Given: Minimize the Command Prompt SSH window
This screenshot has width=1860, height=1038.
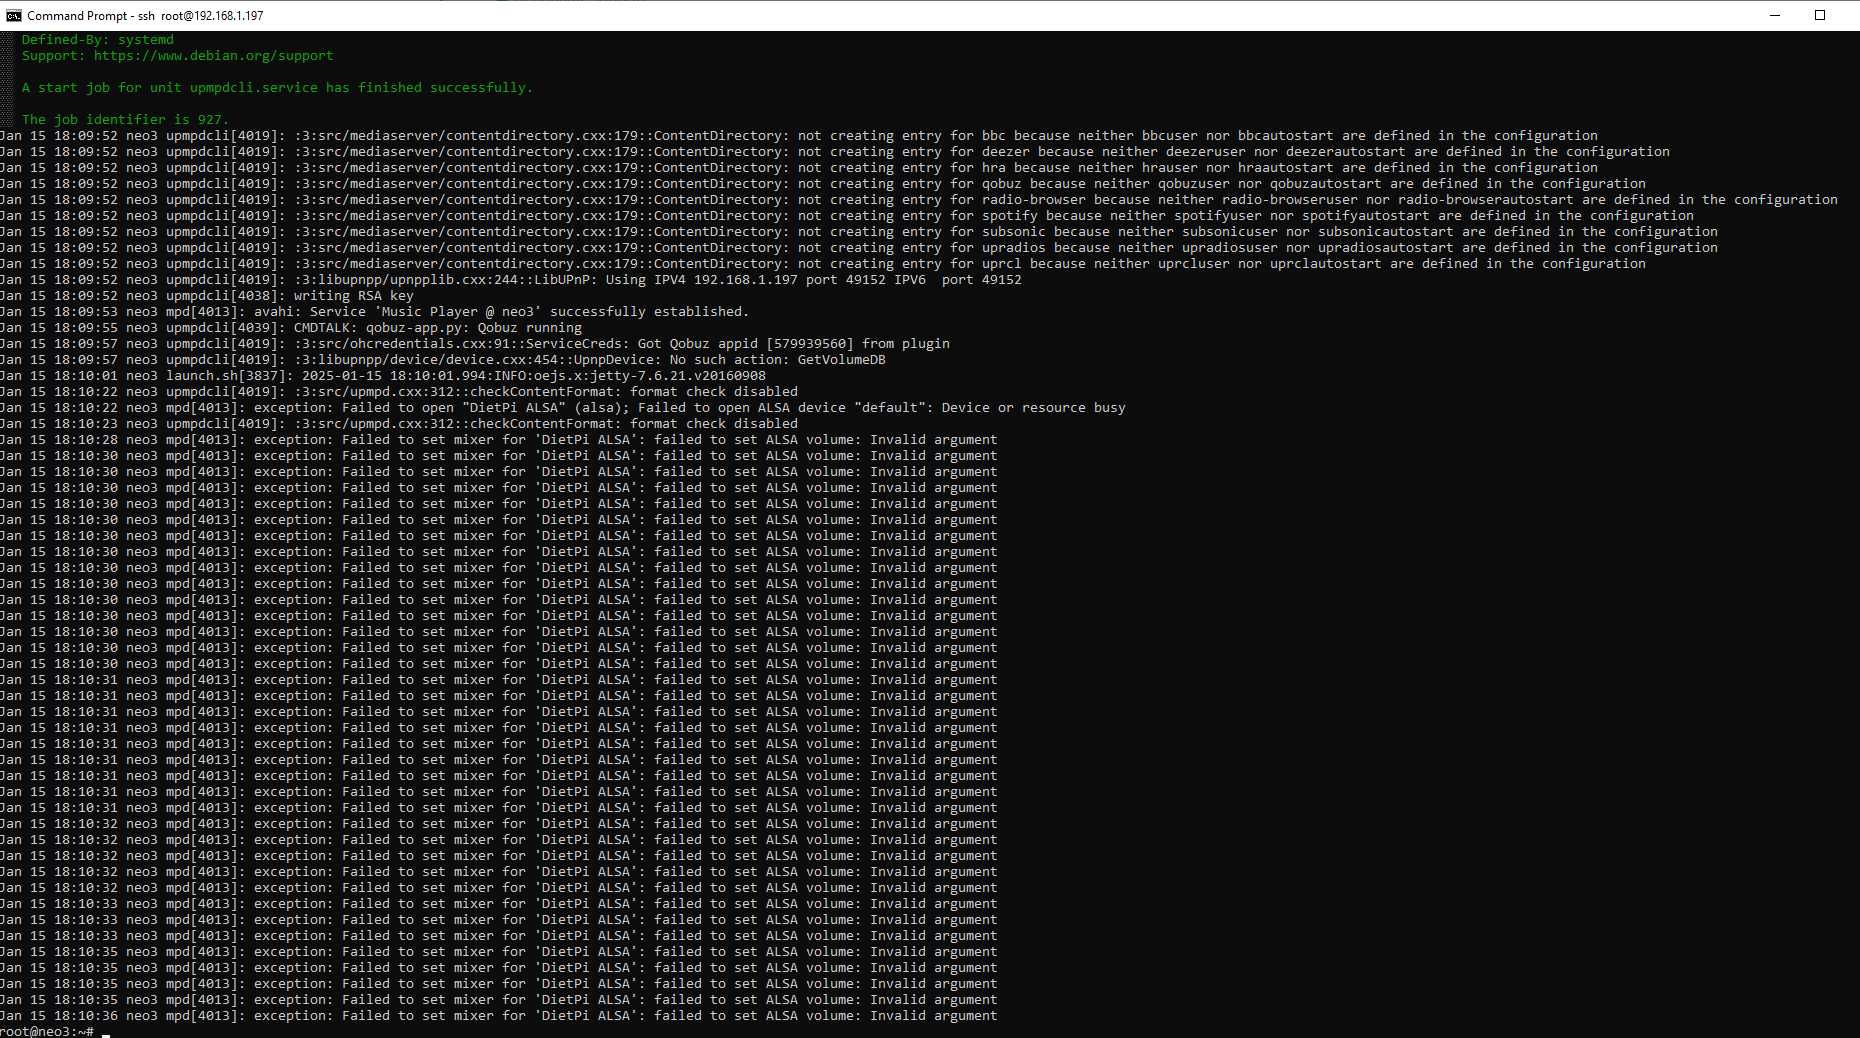Looking at the screenshot, I should tap(1775, 15).
